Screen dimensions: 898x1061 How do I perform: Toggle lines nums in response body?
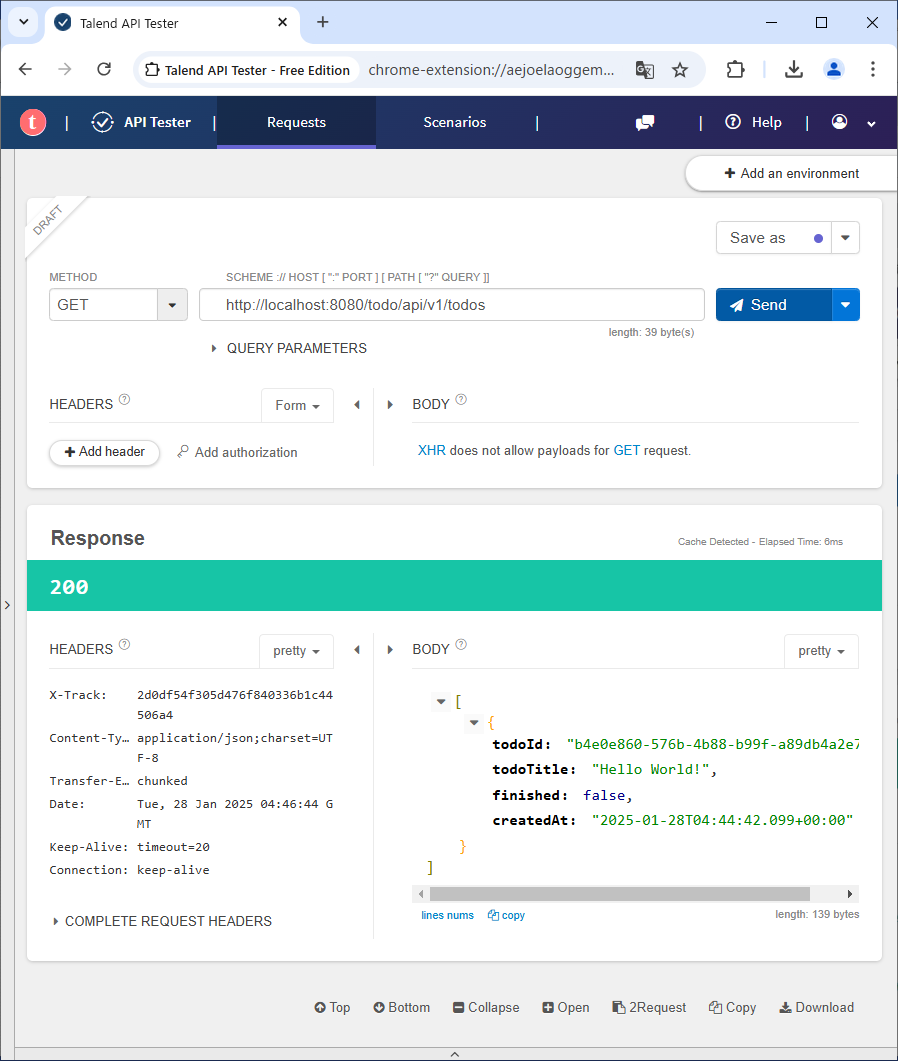point(447,915)
